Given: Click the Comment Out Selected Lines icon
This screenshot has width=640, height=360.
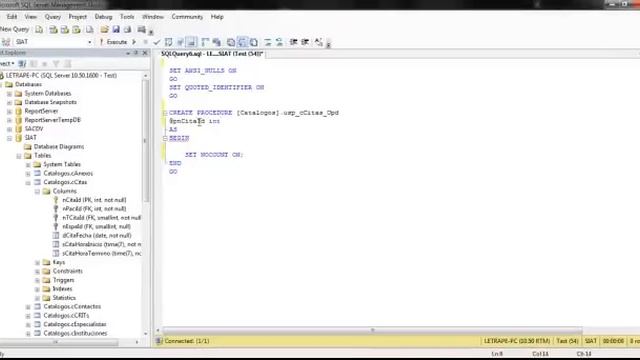Looking at the screenshot, I should click(268, 42).
